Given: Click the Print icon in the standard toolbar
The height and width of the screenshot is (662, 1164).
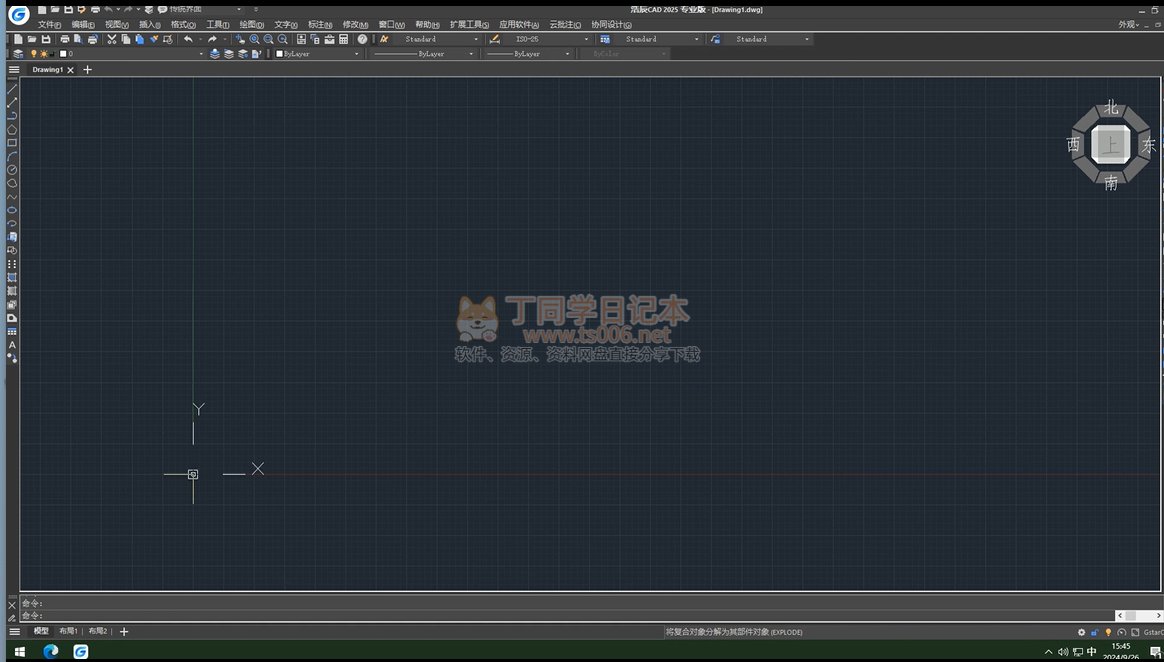Looking at the screenshot, I should click(64, 39).
